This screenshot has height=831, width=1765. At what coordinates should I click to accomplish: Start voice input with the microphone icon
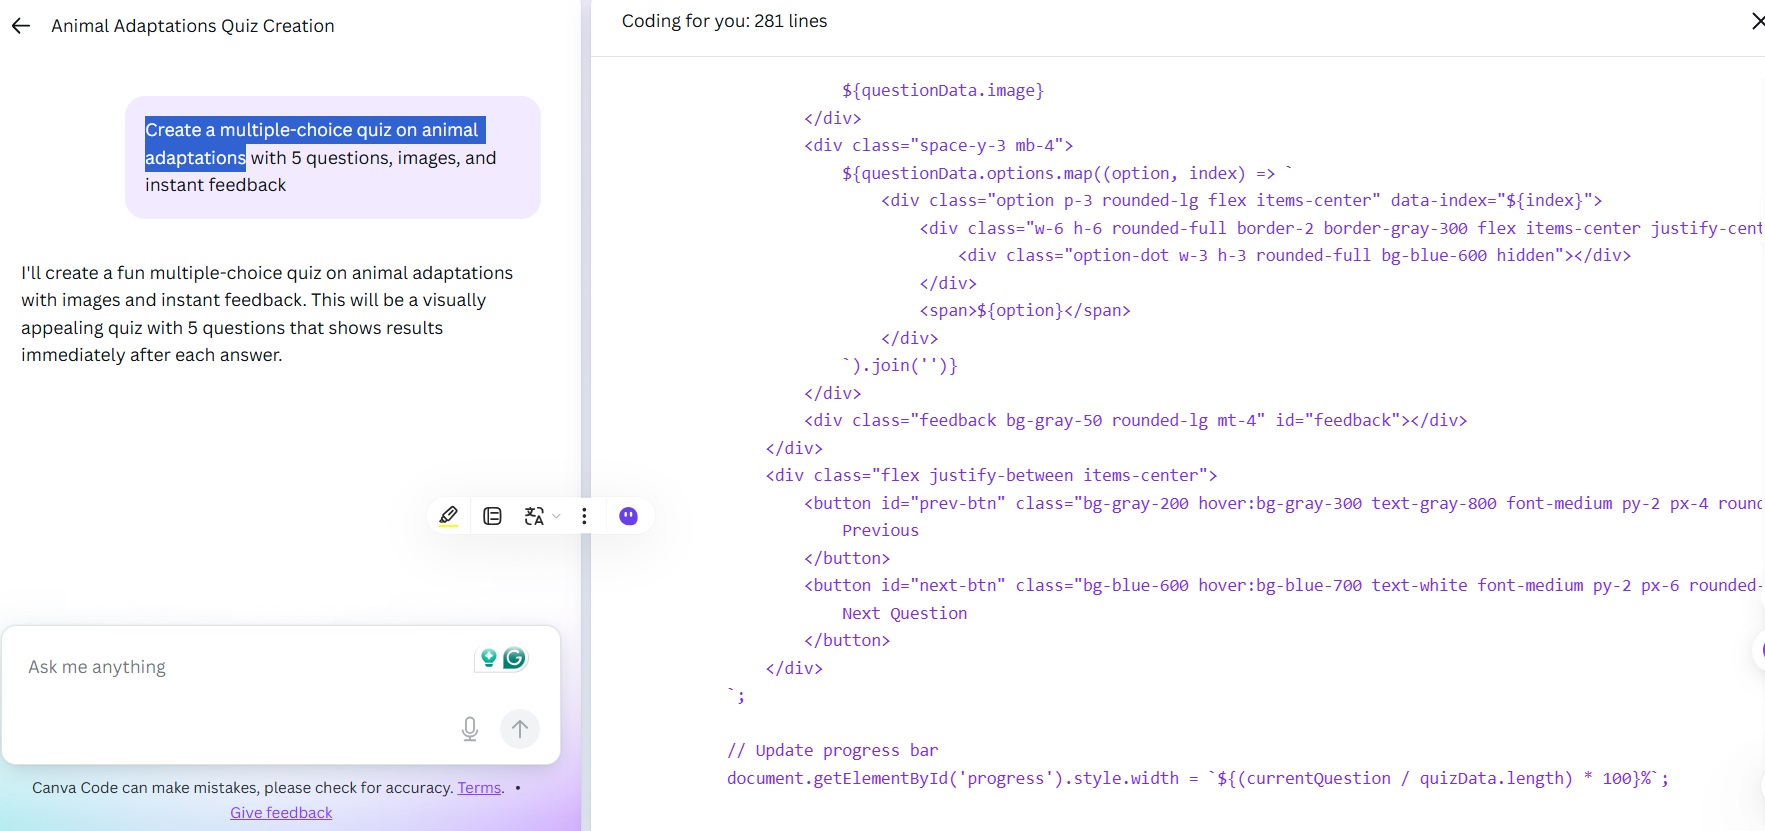tap(470, 729)
